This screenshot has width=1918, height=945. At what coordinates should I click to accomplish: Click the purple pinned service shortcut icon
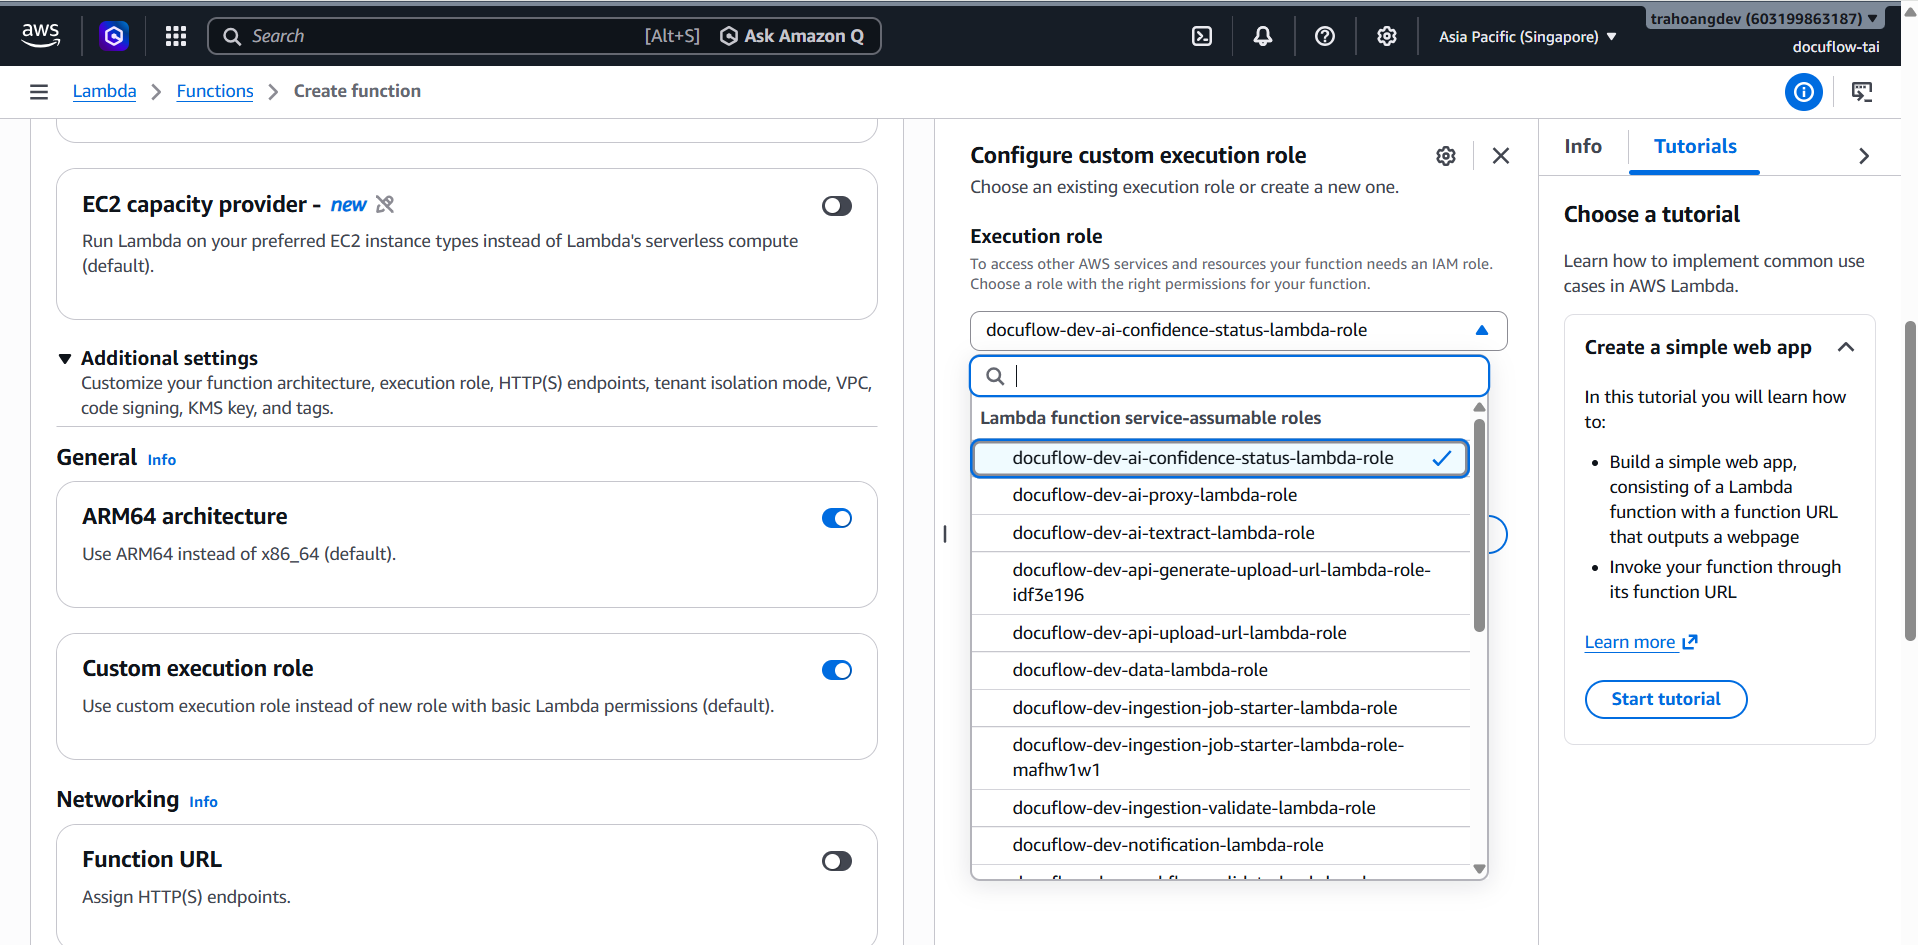(114, 36)
